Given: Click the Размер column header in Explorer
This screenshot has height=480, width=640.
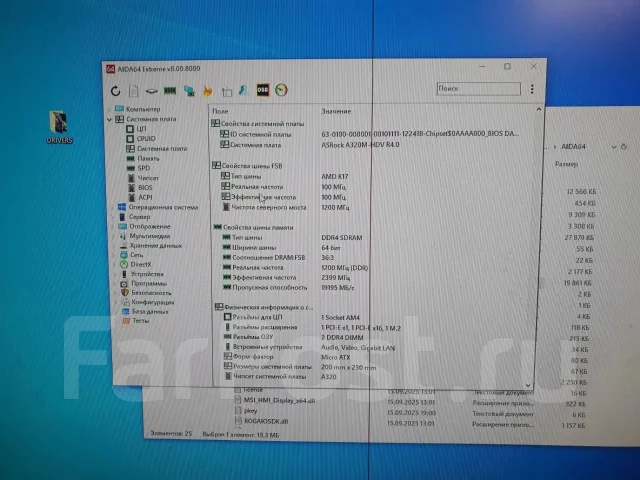Looking at the screenshot, I should point(567,164).
